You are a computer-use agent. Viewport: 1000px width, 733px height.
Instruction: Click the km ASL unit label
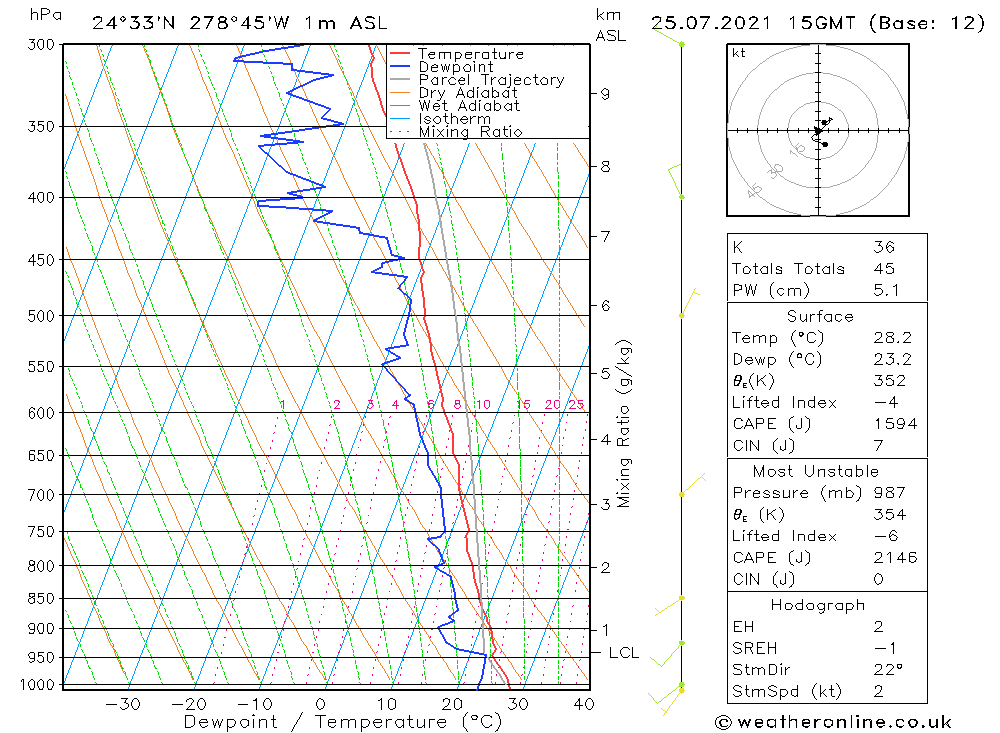pos(610,26)
